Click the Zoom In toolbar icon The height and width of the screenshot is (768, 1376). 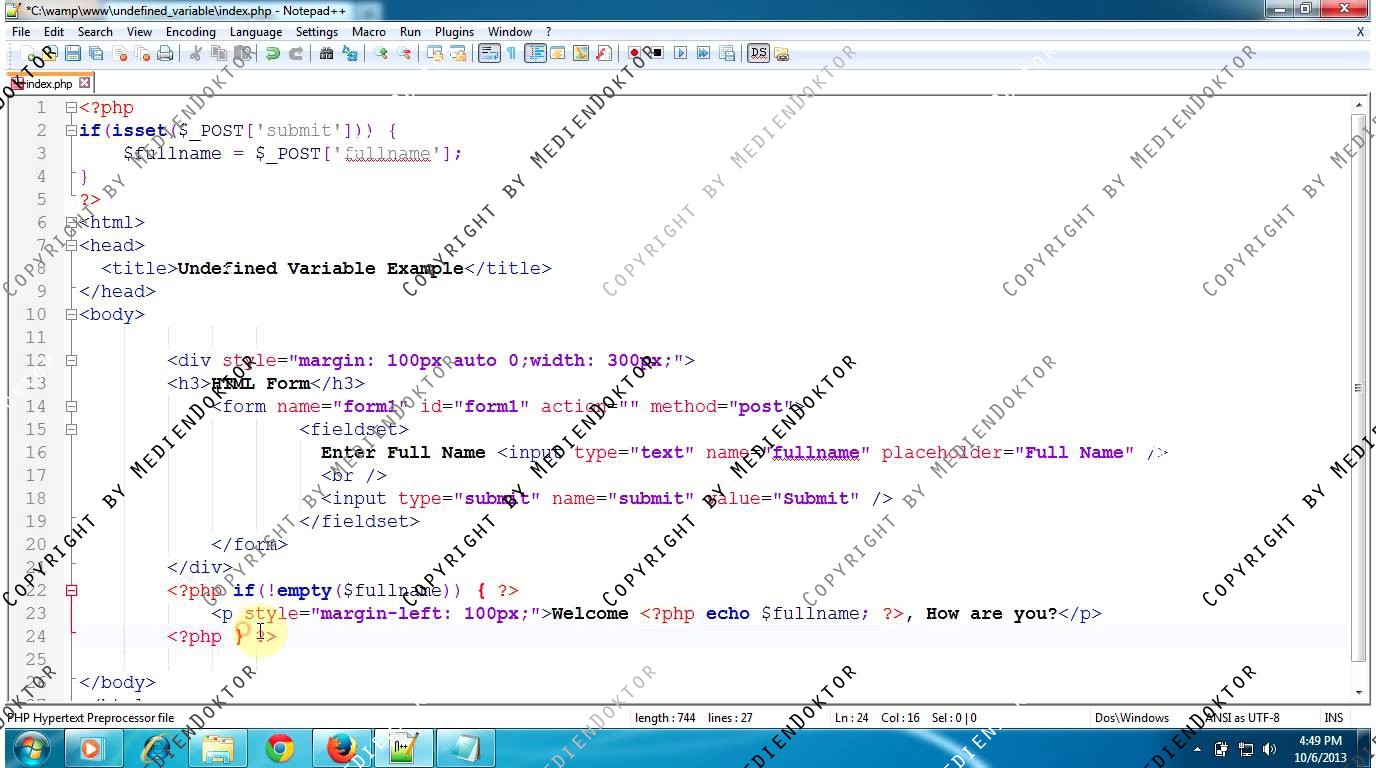coord(381,54)
